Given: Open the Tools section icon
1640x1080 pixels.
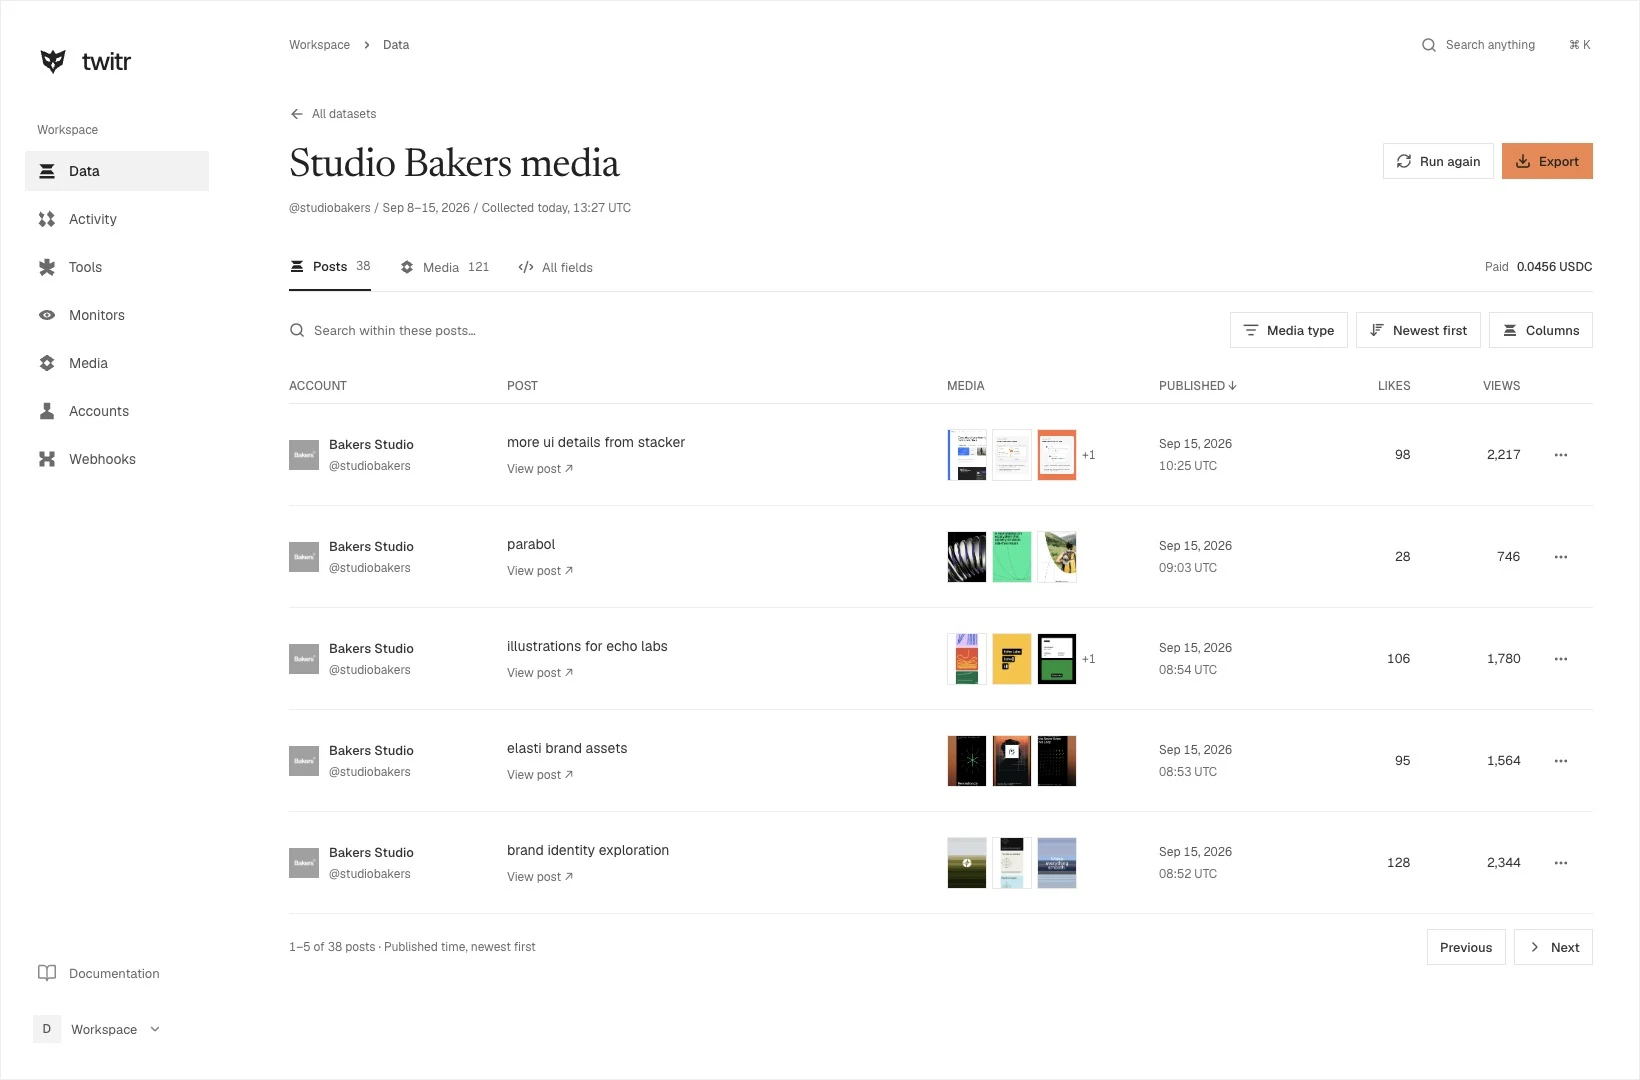Looking at the screenshot, I should point(47,267).
